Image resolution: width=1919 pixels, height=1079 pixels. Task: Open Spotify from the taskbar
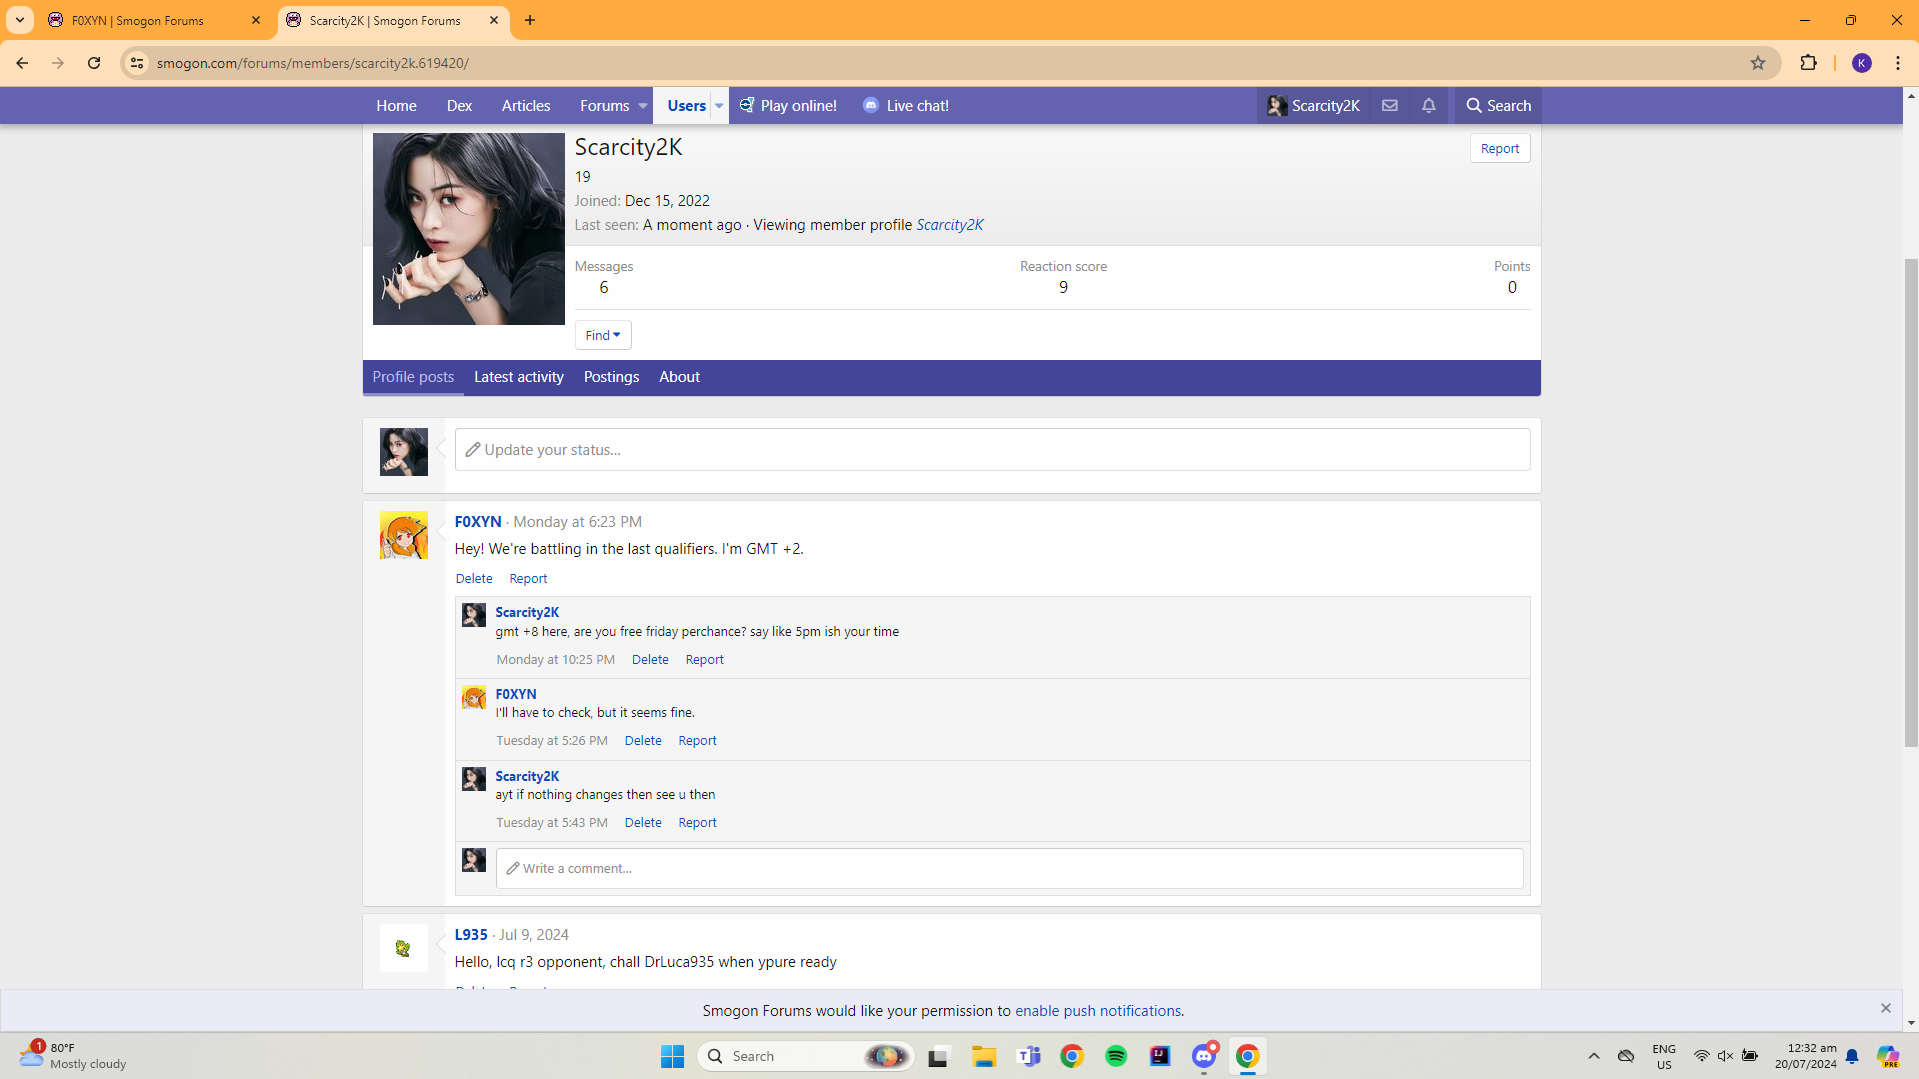click(1115, 1056)
